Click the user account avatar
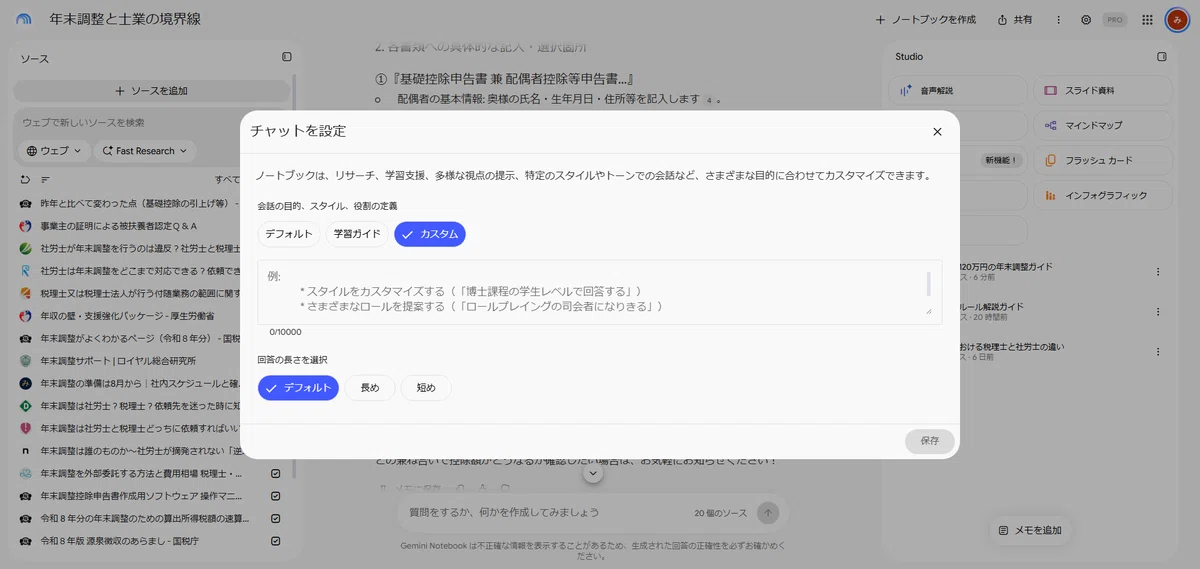Screen dimensions: 1200x569 click(x=1177, y=20)
